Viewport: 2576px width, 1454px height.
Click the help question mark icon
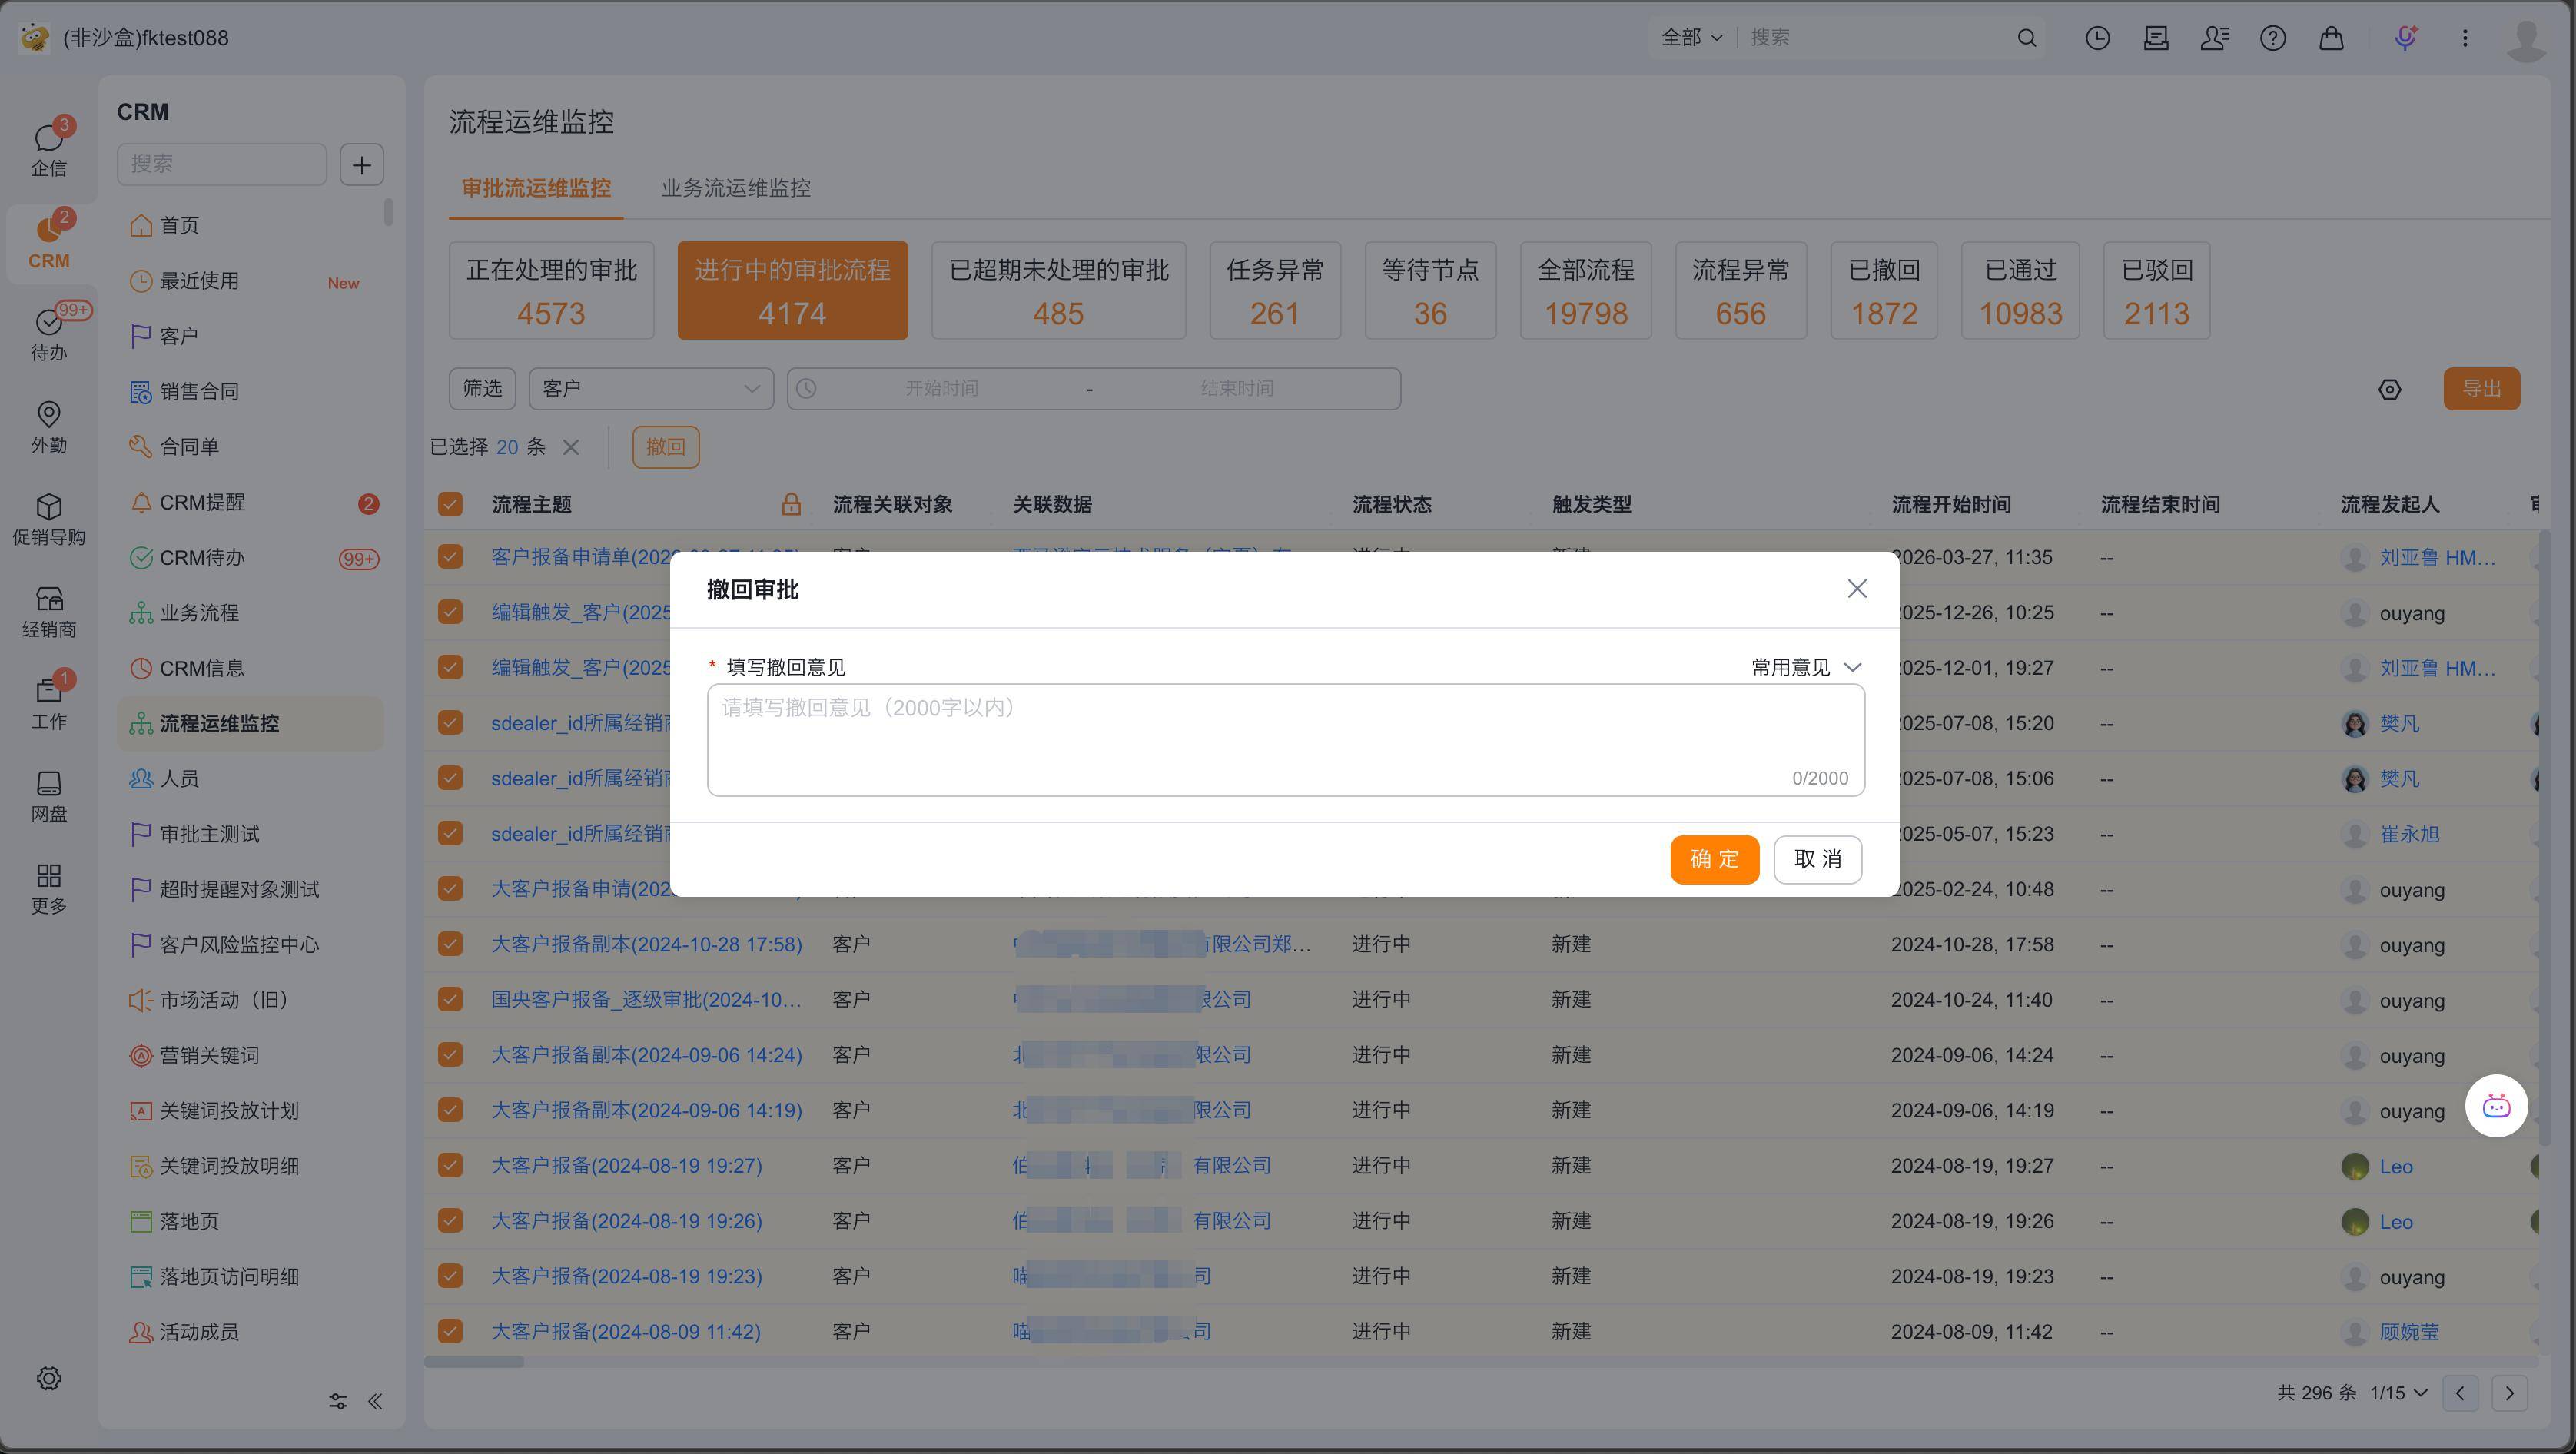(x=2272, y=38)
